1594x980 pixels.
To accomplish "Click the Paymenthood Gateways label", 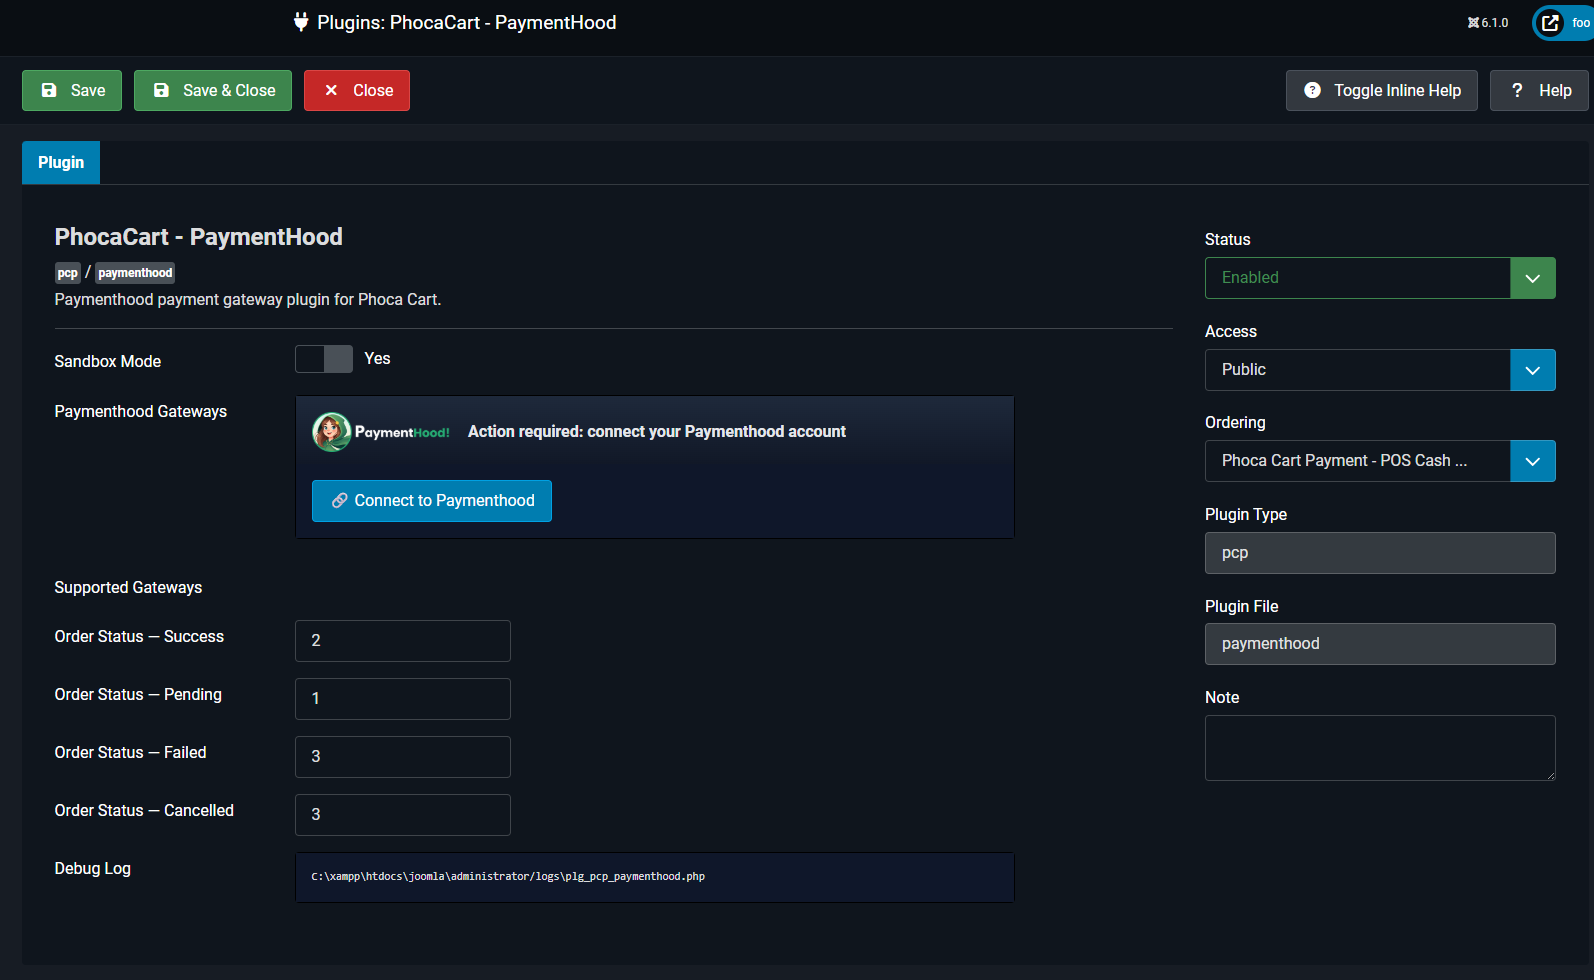I will point(141,412).
